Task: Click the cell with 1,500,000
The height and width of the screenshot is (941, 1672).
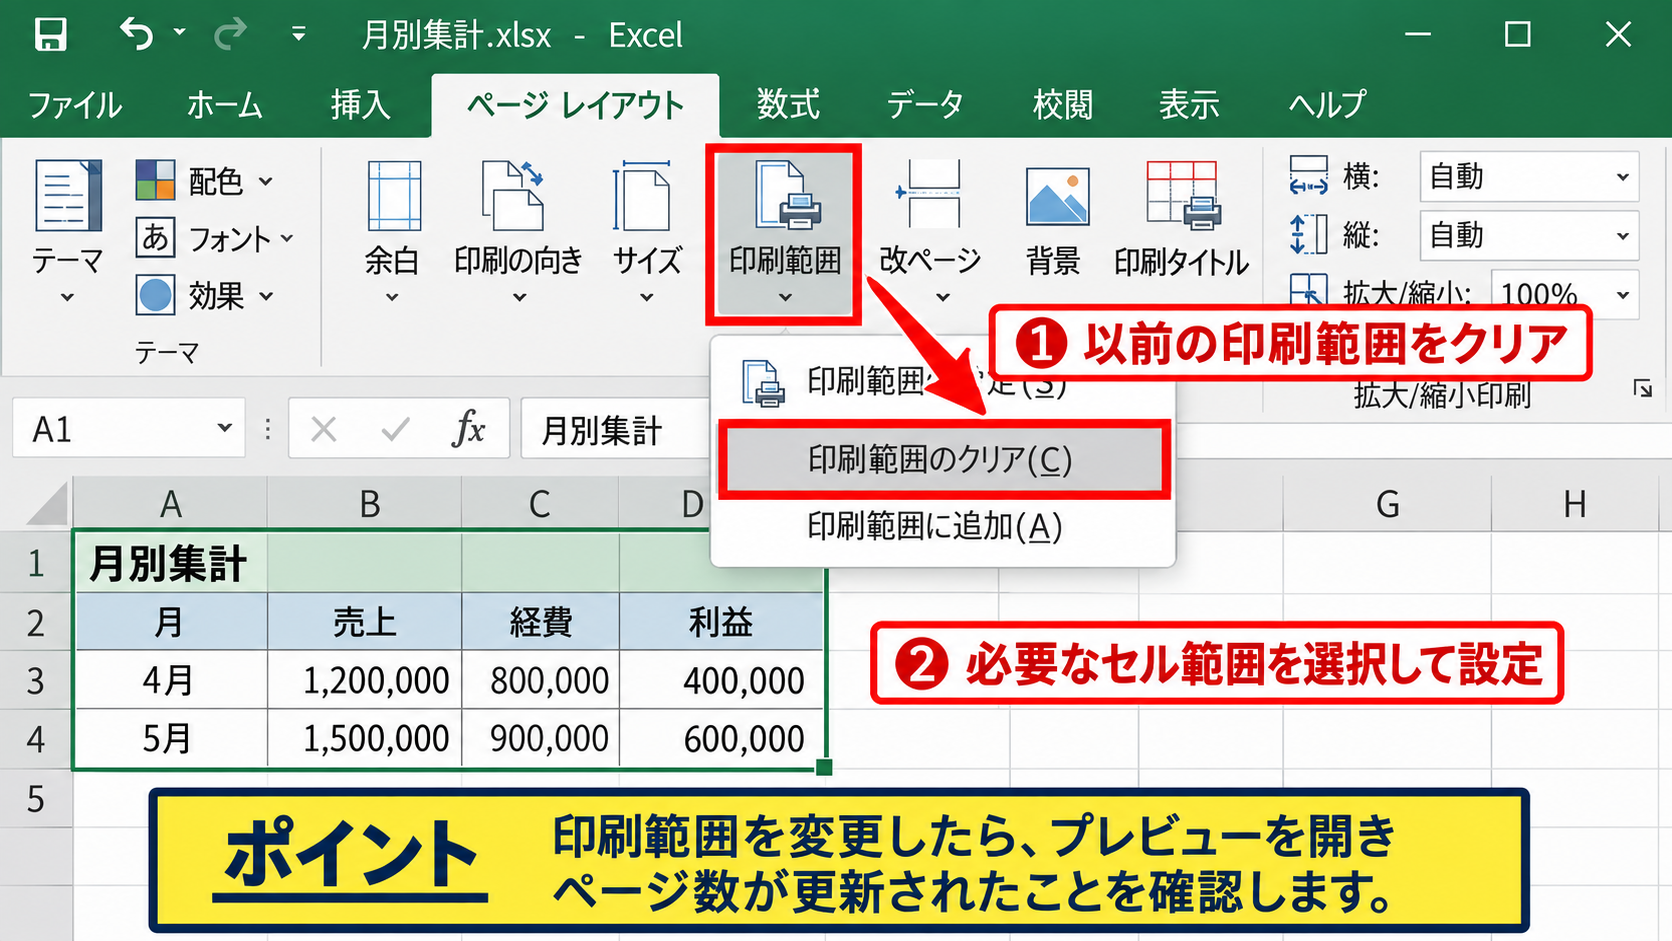Action: [x=365, y=738]
